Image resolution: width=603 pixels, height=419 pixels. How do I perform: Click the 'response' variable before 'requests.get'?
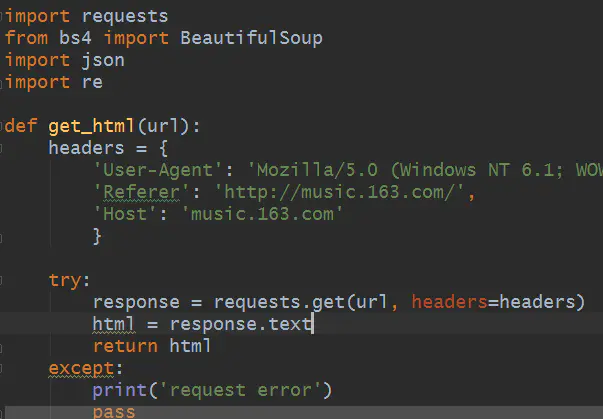[x=136, y=302]
